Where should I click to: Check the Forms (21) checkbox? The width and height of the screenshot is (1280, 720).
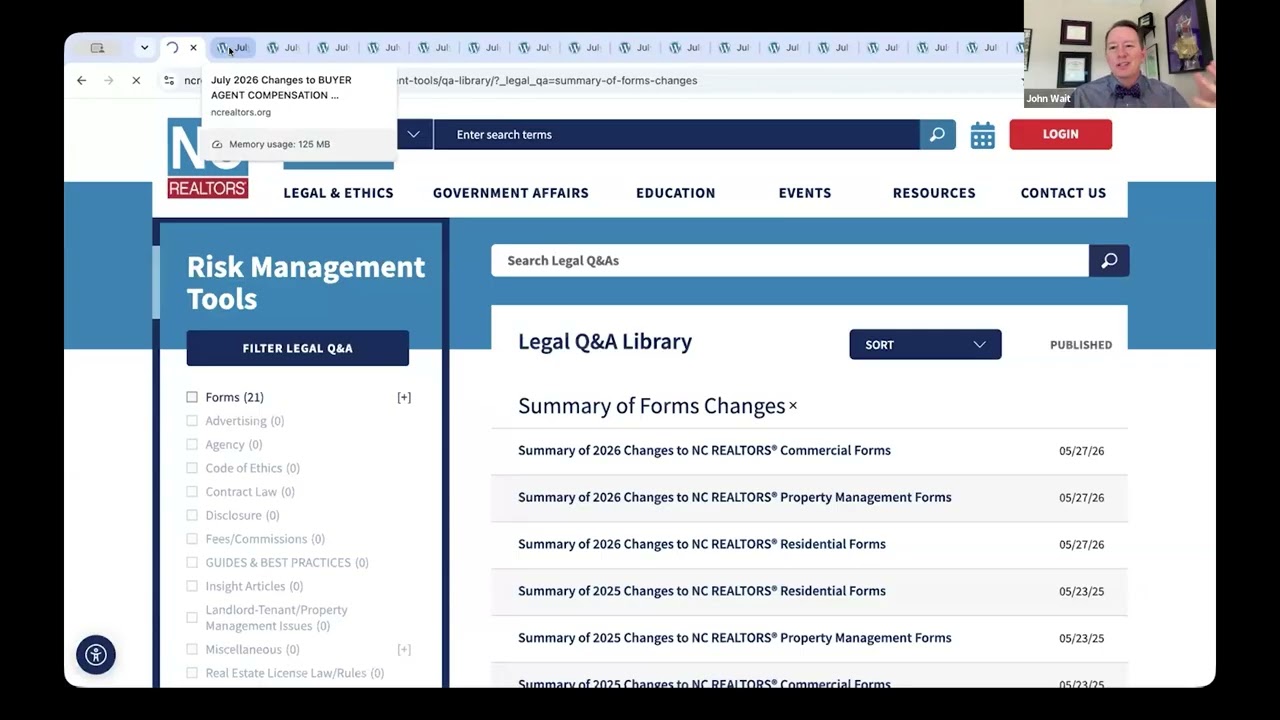point(192,397)
